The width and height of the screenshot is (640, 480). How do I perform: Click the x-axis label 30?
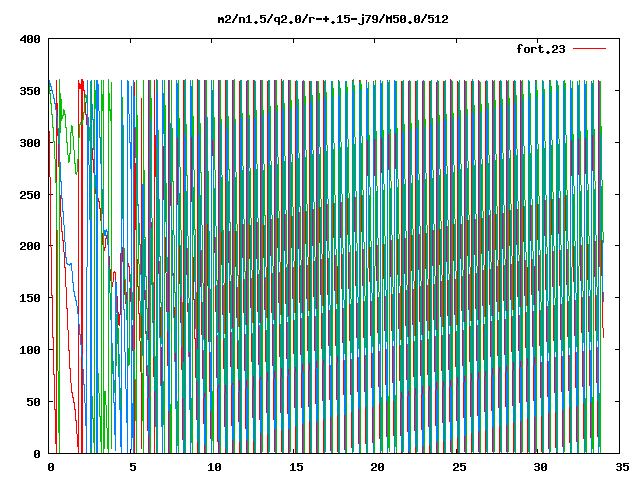(x=540, y=467)
